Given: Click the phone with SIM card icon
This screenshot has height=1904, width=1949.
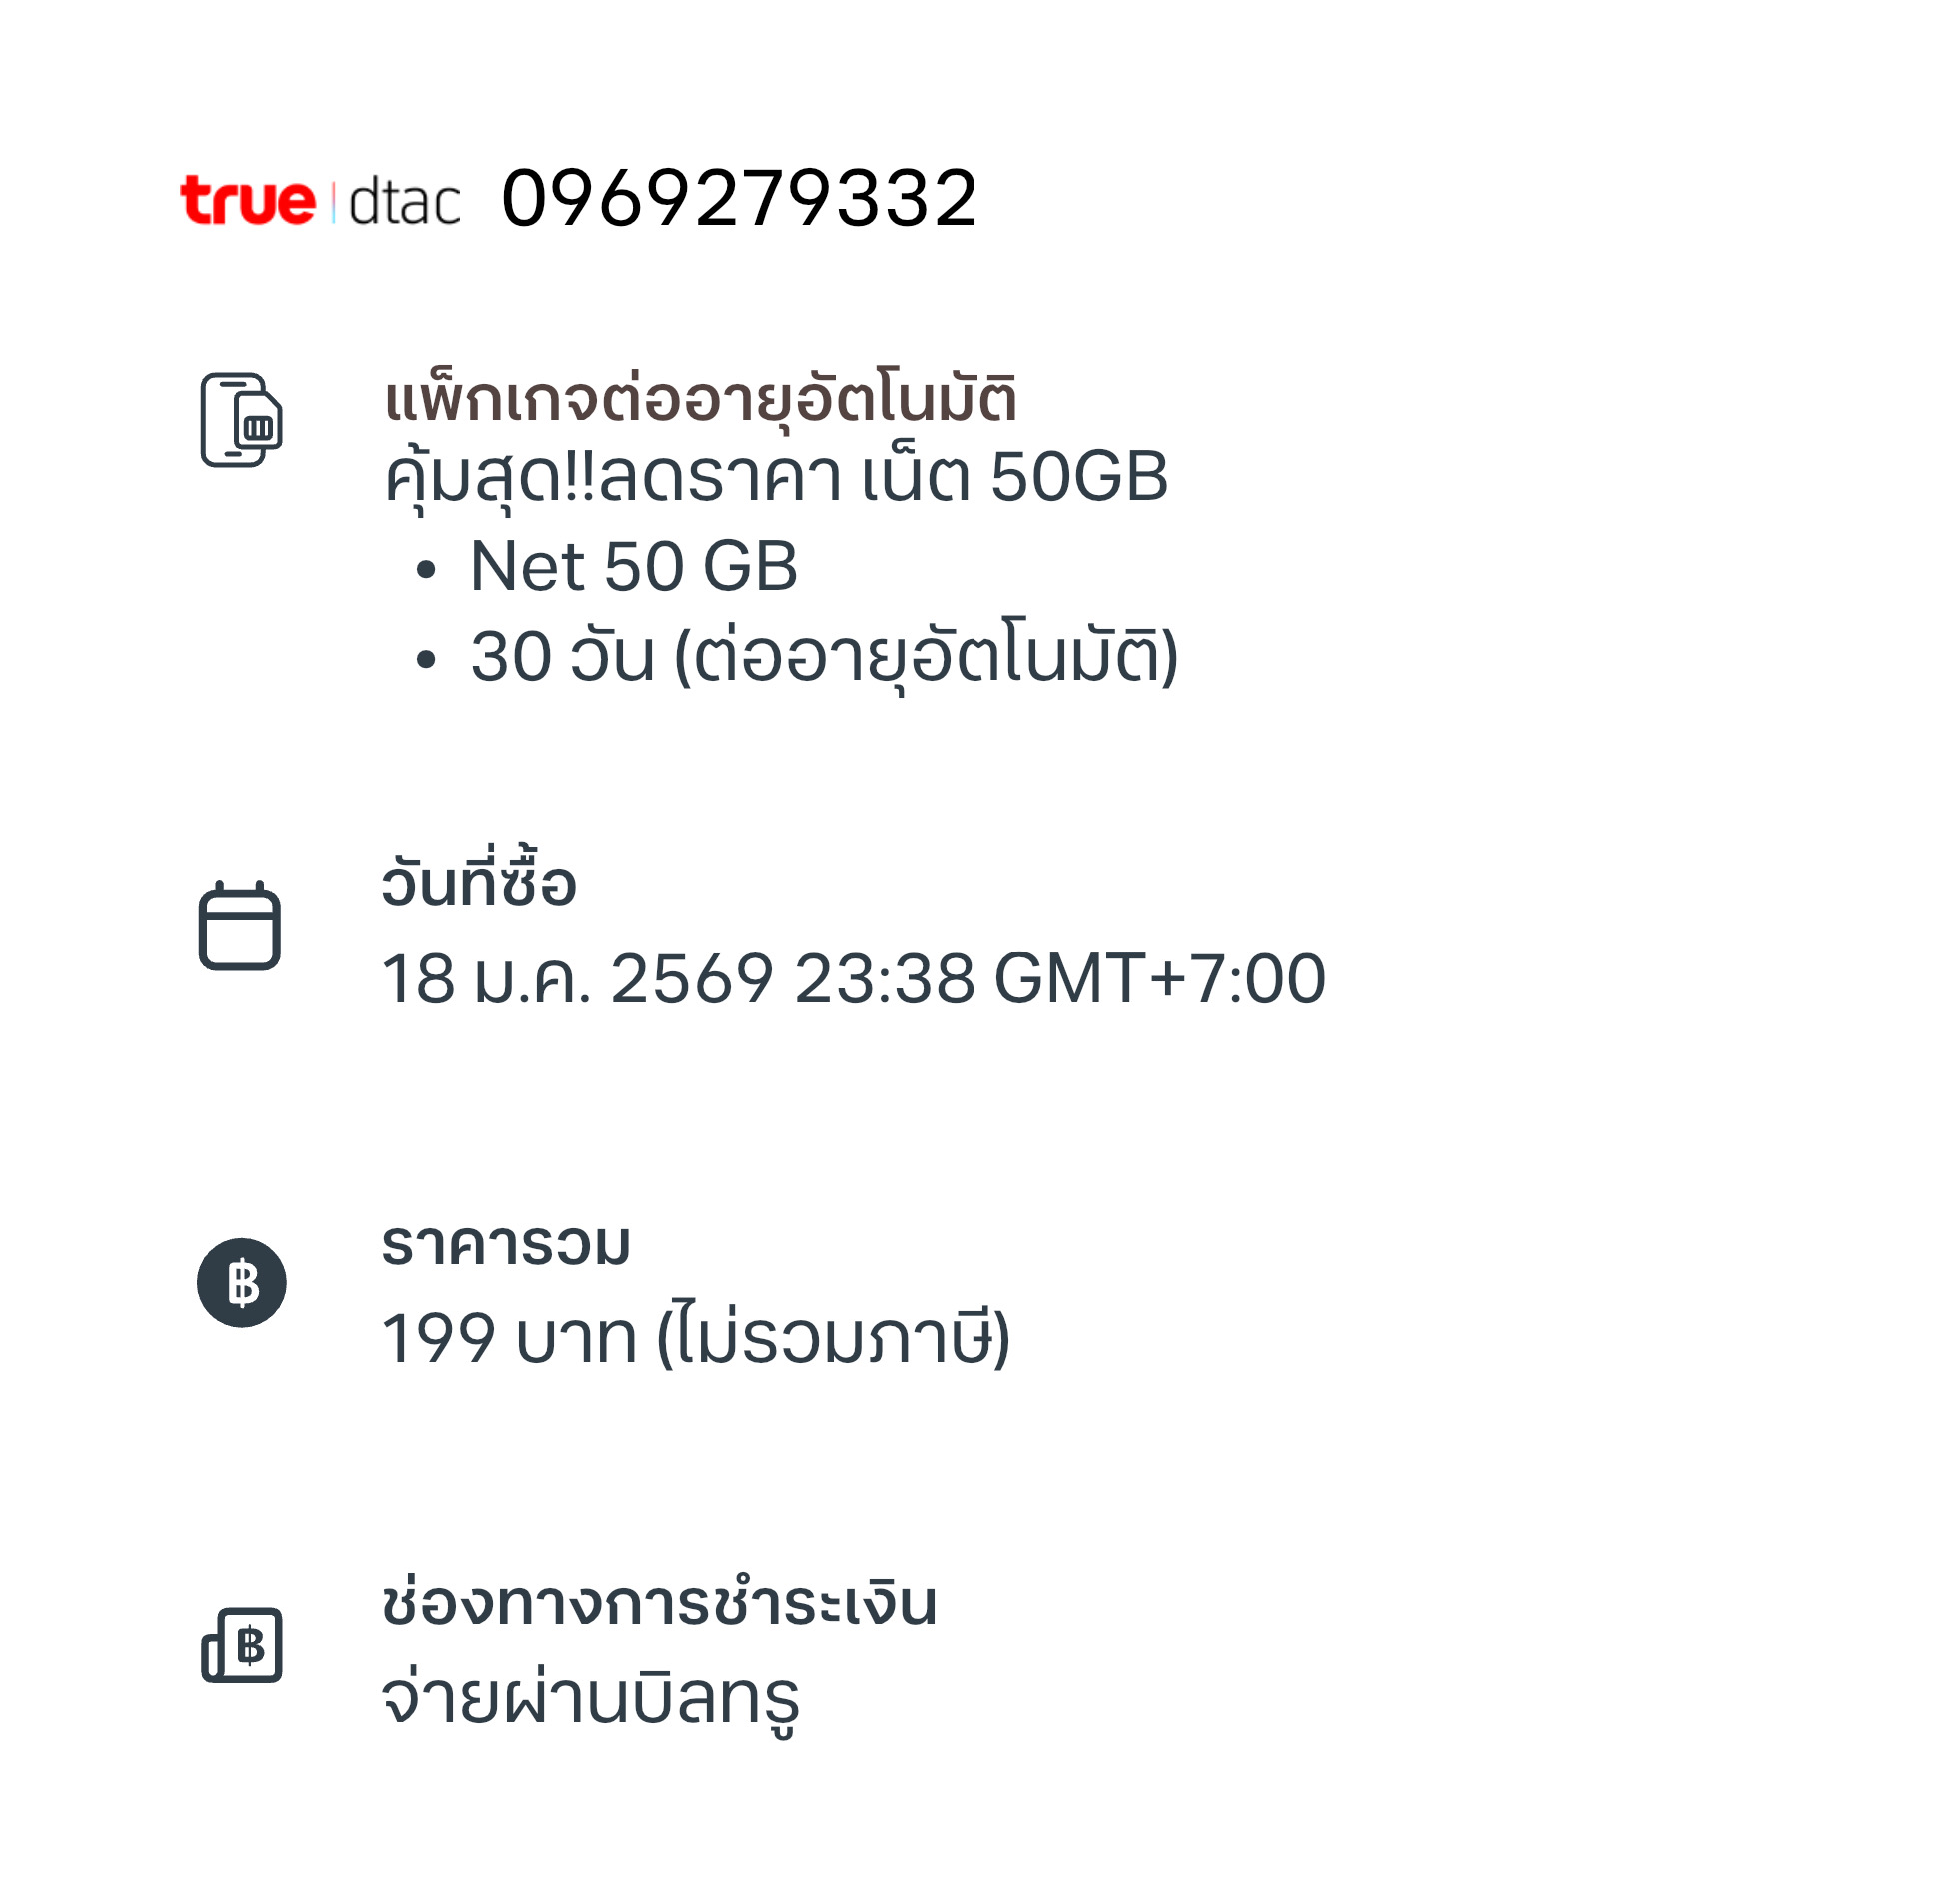Looking at the screenshot, I should (241, 420).
